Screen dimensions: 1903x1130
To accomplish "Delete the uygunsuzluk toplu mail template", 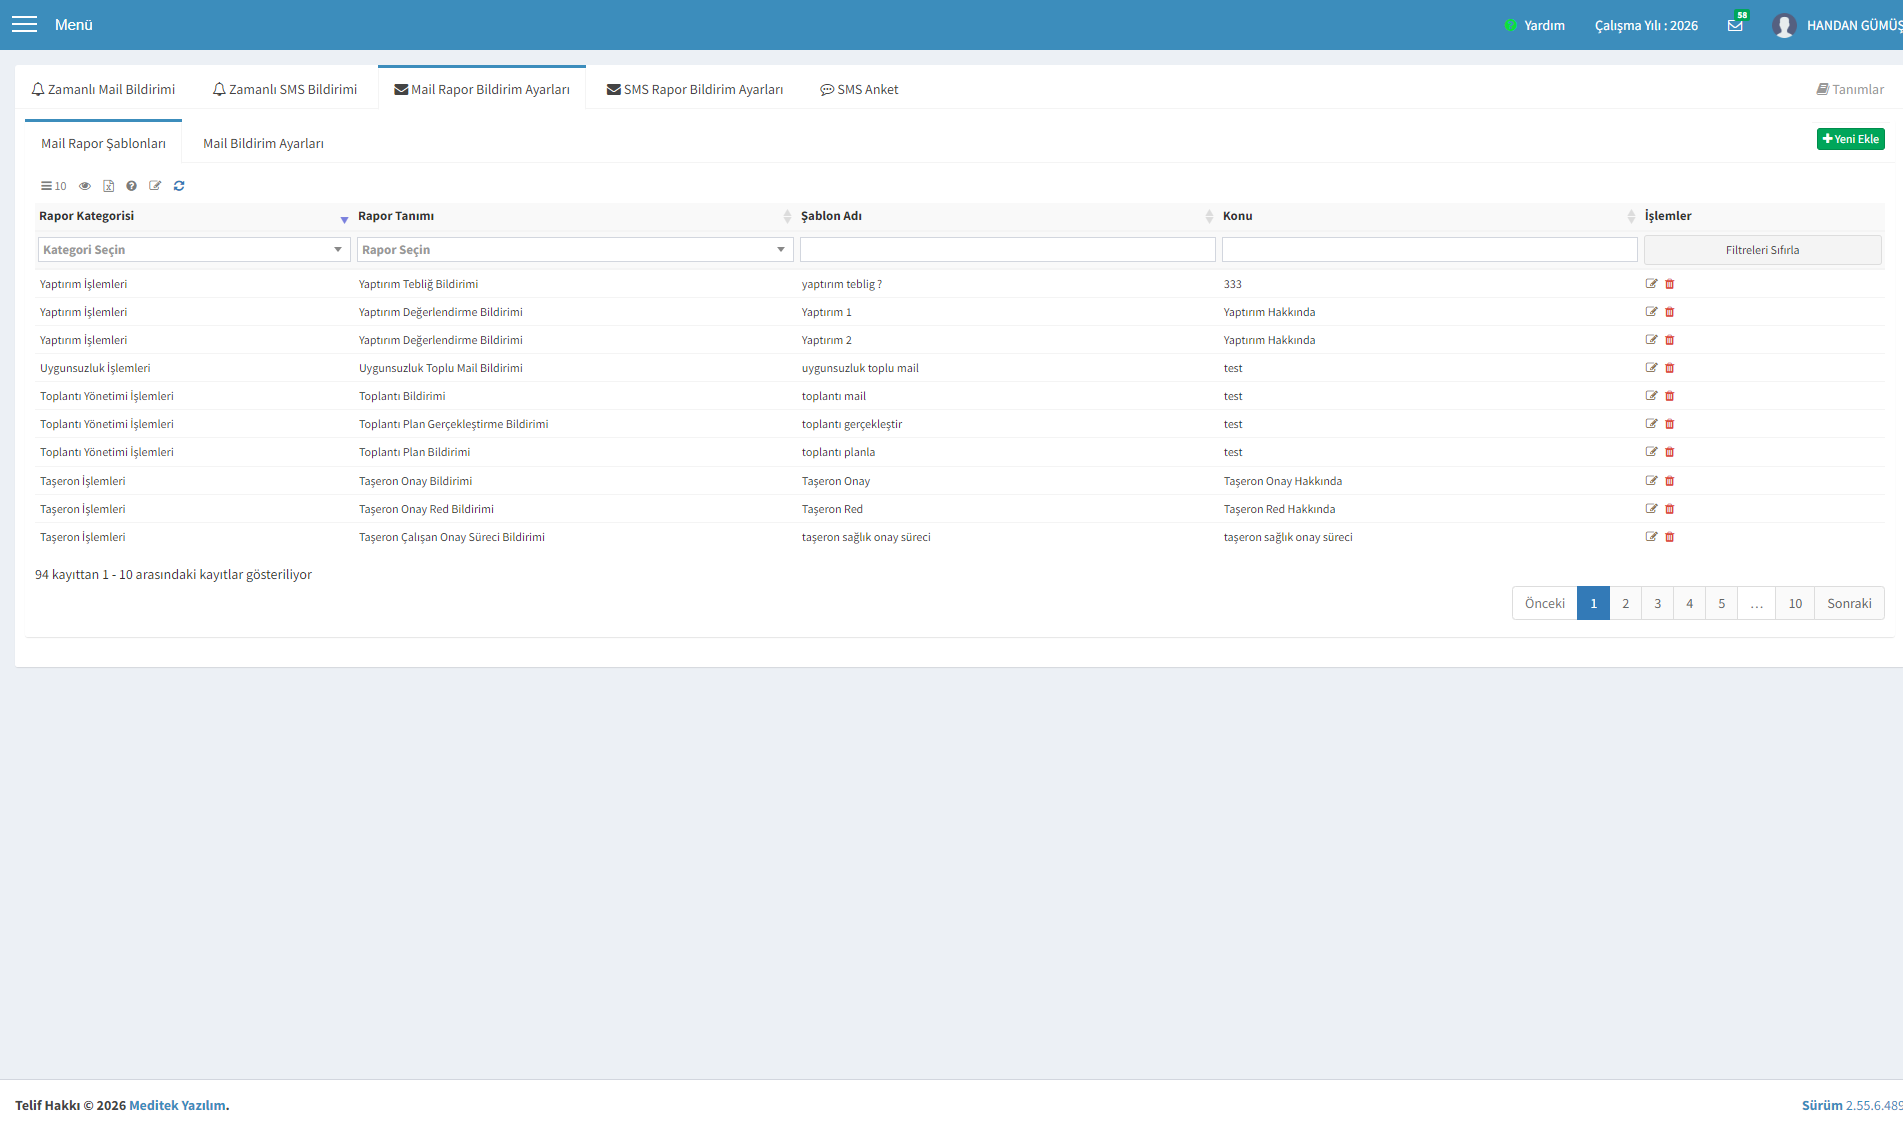I will [1669, 368].
